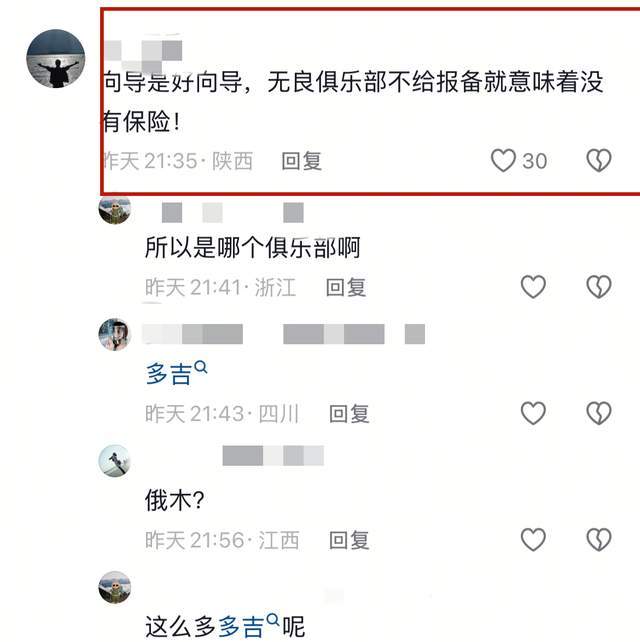Like the Zhejiang reply about 俱乐部
The width and height of the screenshot is (640, 642).
(533, 287)
